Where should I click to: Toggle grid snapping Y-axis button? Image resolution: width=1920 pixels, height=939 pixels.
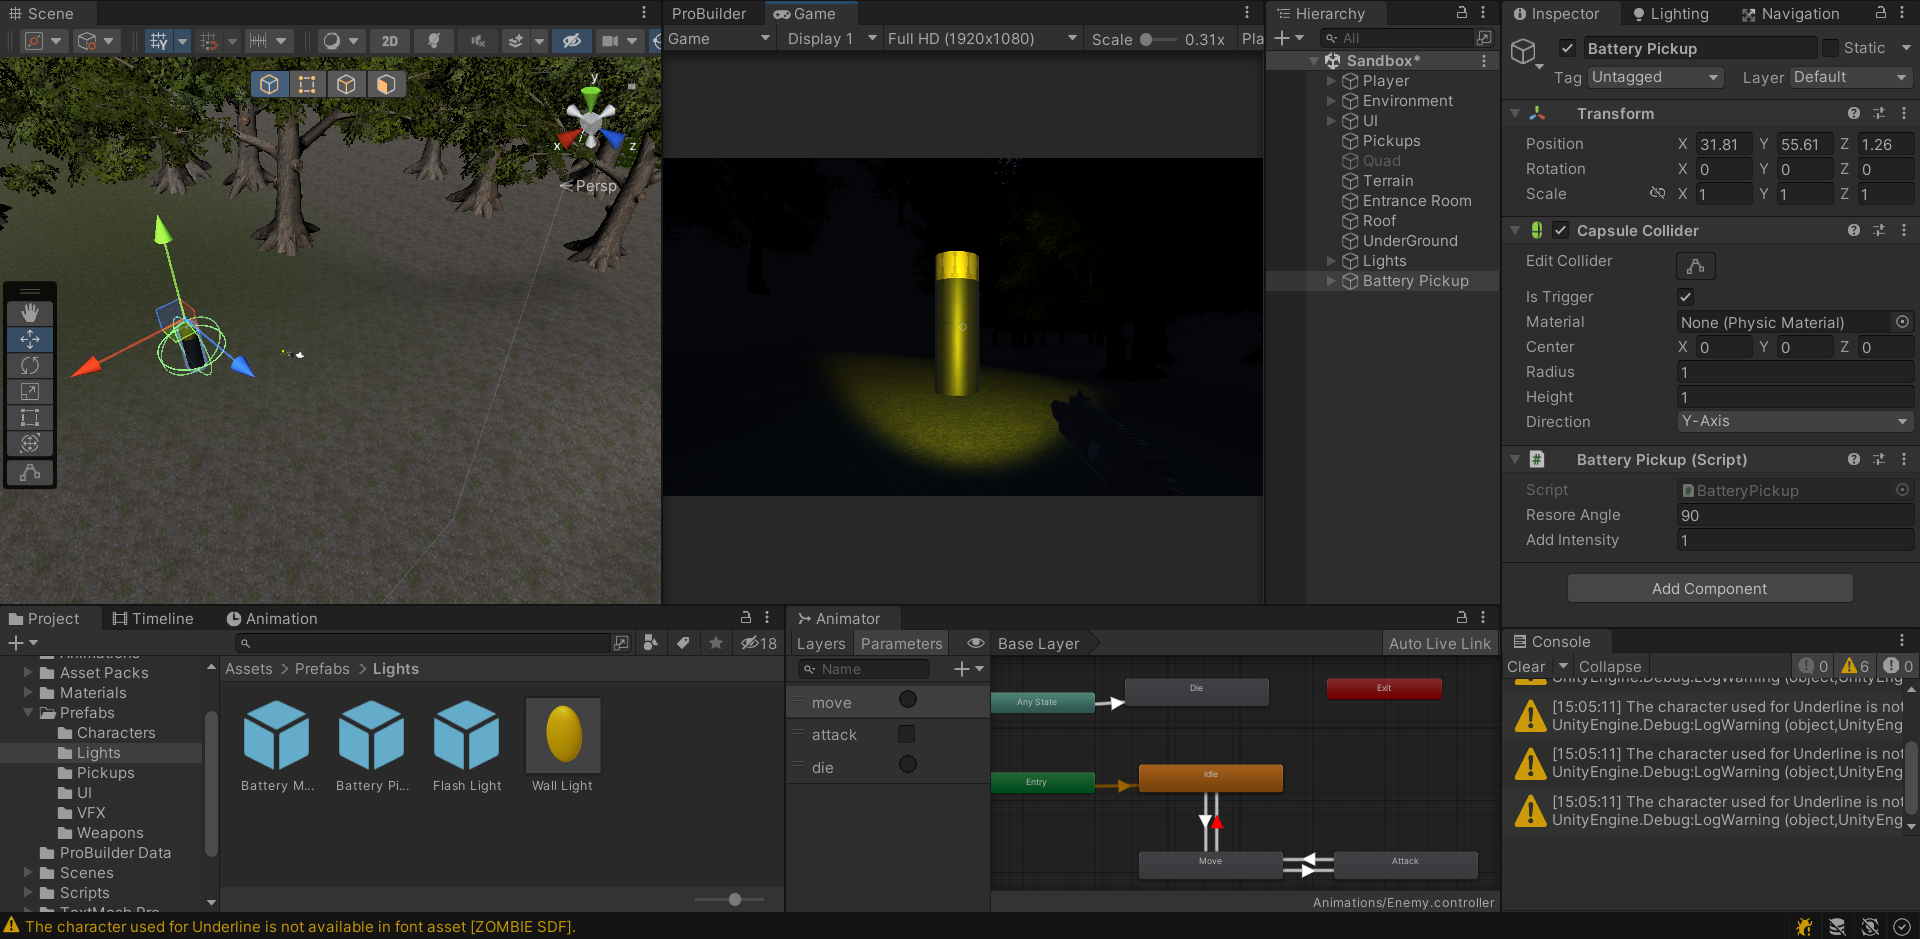pos(158,41)
